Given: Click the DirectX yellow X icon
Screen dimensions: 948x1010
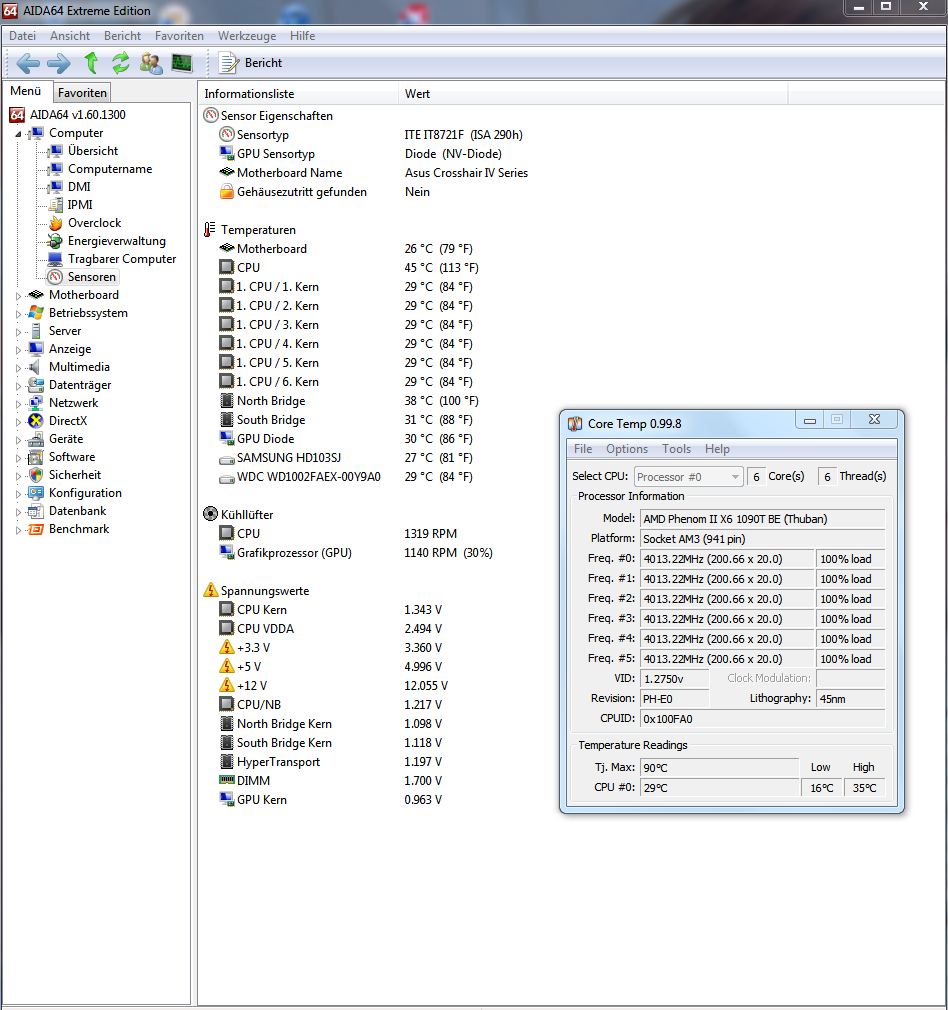Looking at the screenshot, I should click(x=37, y=421).
